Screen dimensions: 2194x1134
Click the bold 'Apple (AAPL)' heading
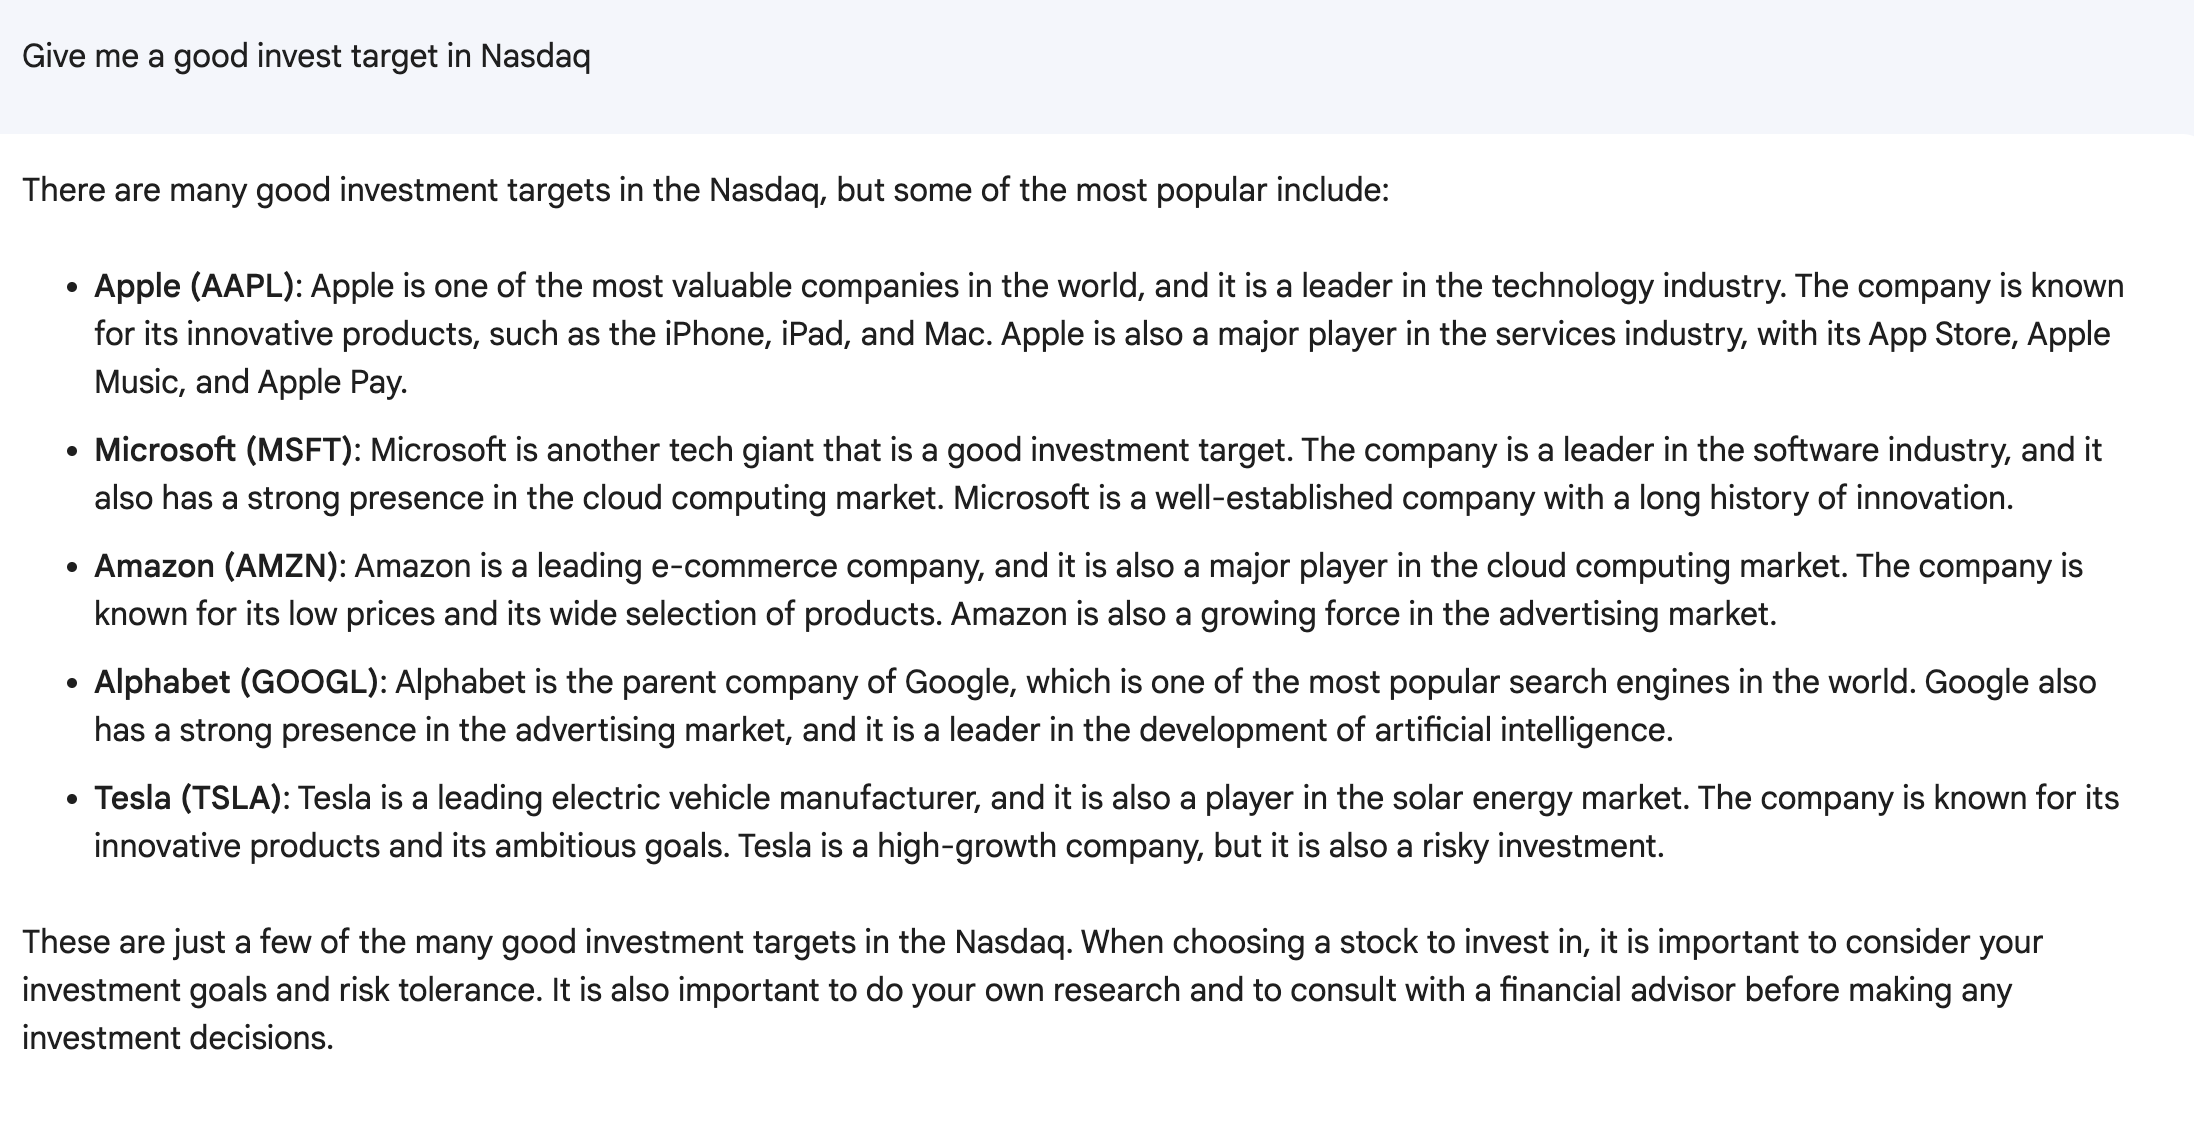(x=194, y=286)
